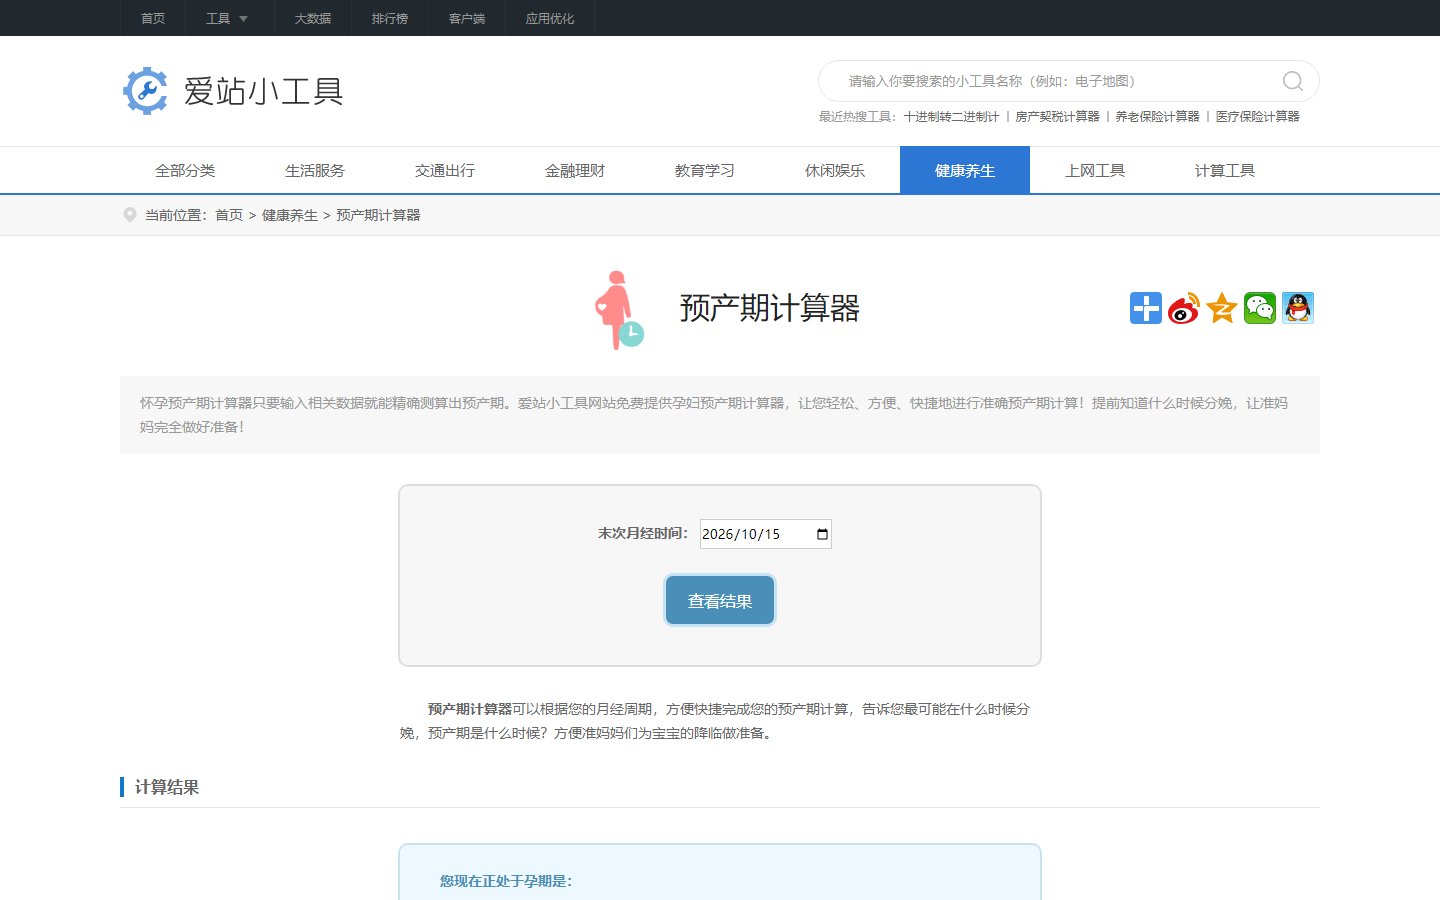Open the 教育学习 category tab
The image size is (1440, 900).
pyautogui.click(x=705, y=170)
